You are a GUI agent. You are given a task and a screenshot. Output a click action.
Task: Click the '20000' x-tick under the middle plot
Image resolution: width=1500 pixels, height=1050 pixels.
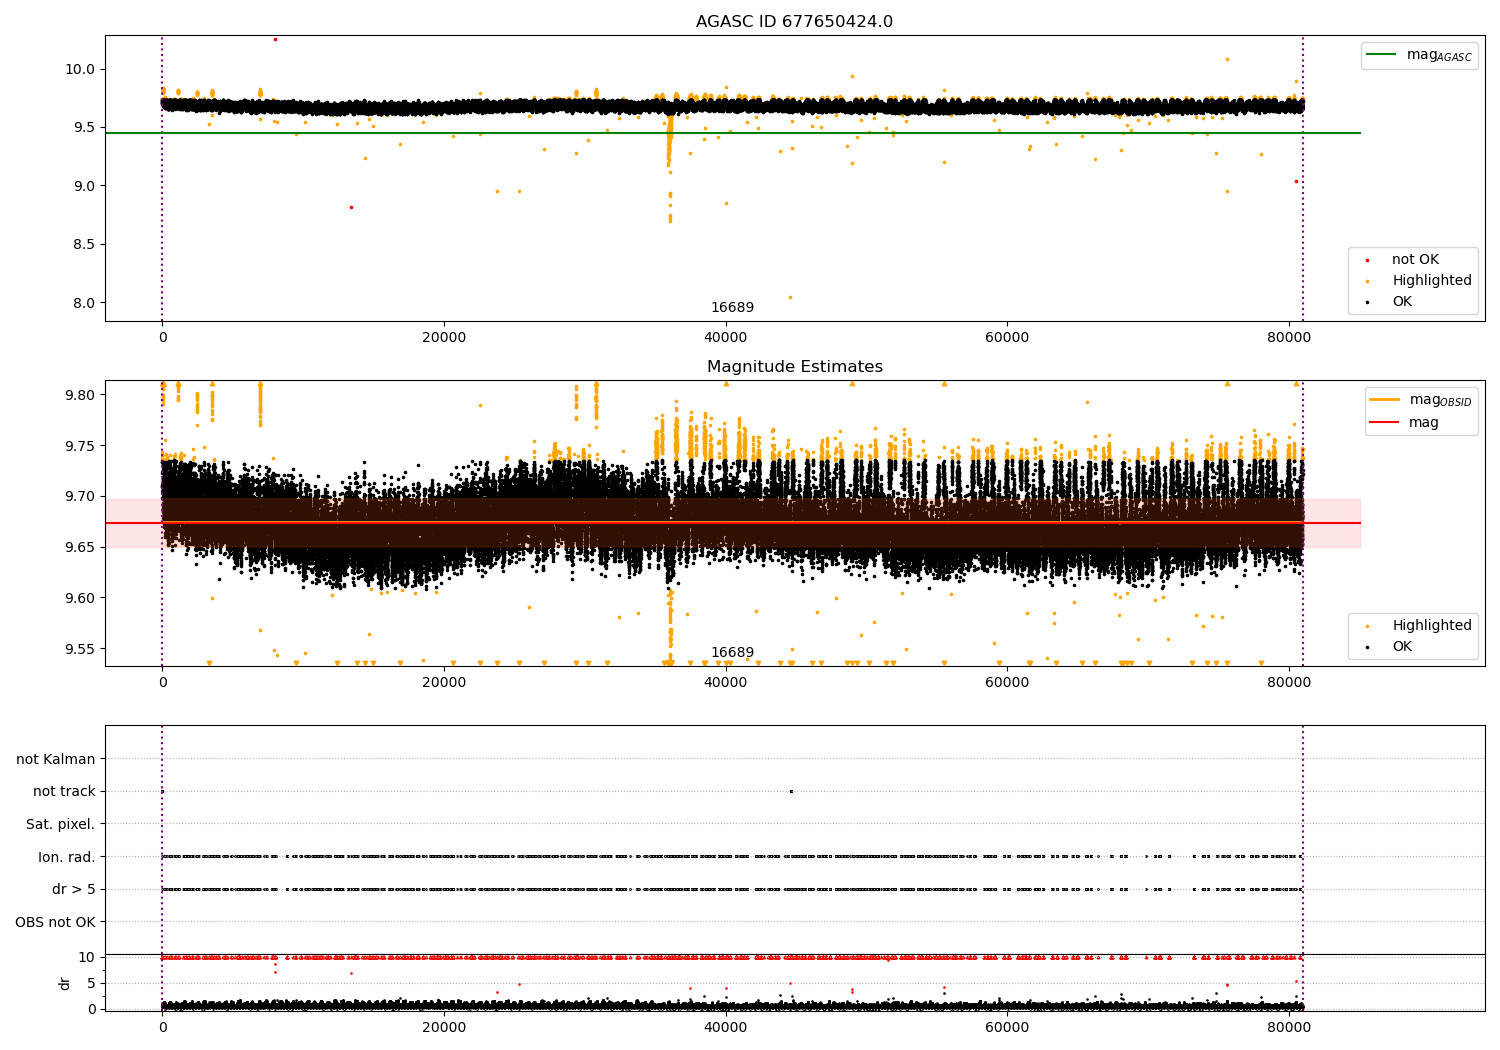(x=444, y=682)
